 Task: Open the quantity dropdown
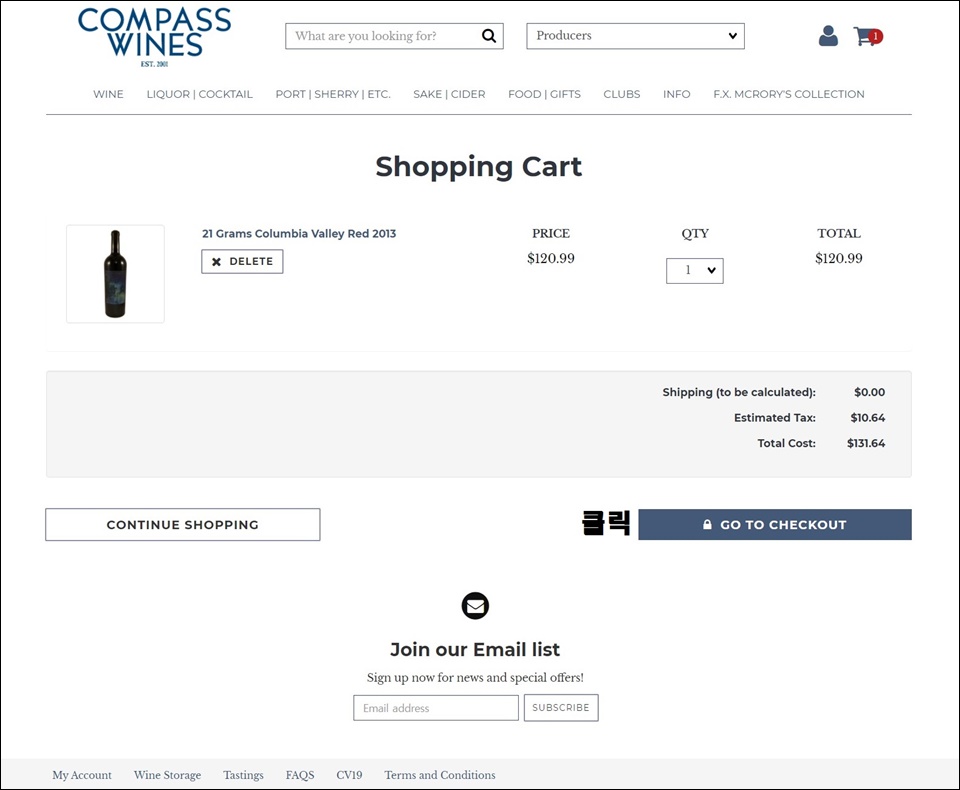click(695, 271)
